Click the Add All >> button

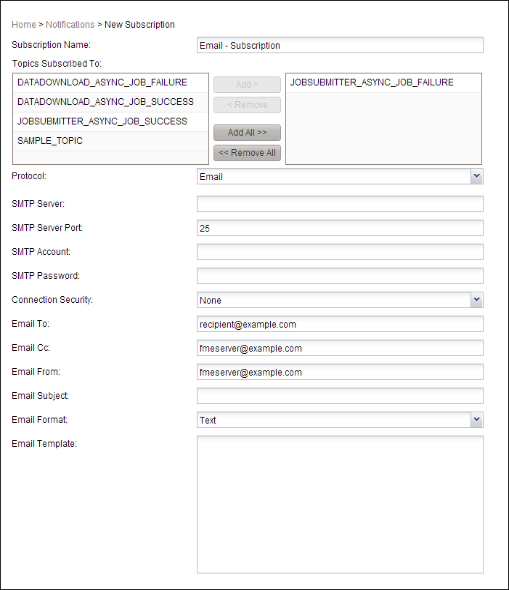click(x=247, y=132)
